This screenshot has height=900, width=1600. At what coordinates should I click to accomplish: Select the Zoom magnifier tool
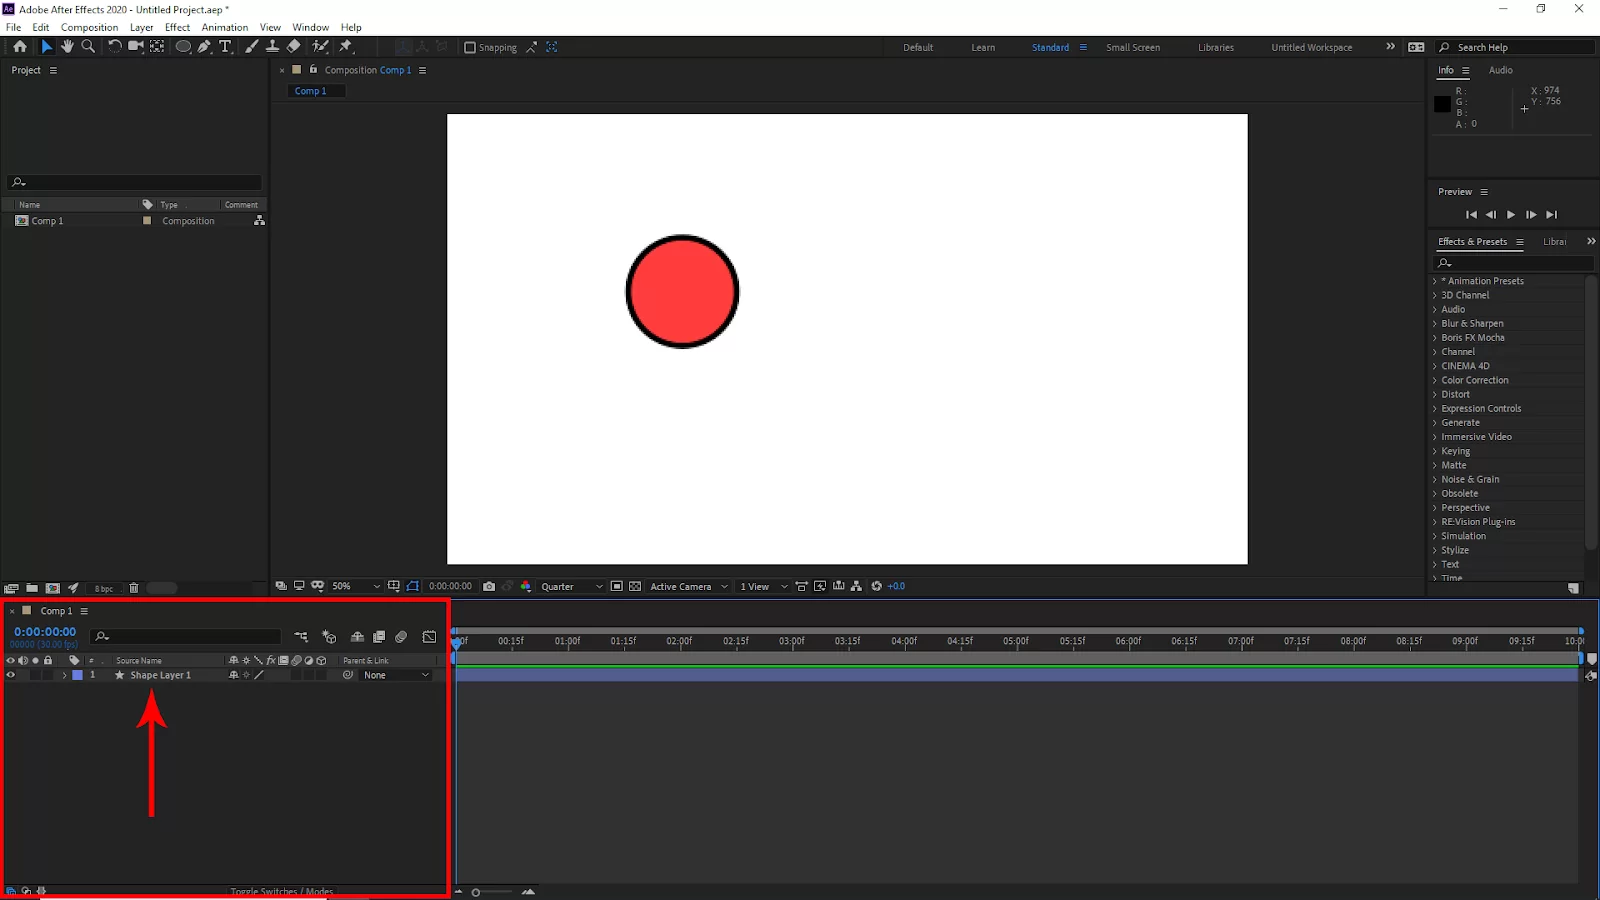tap(88, 47)
